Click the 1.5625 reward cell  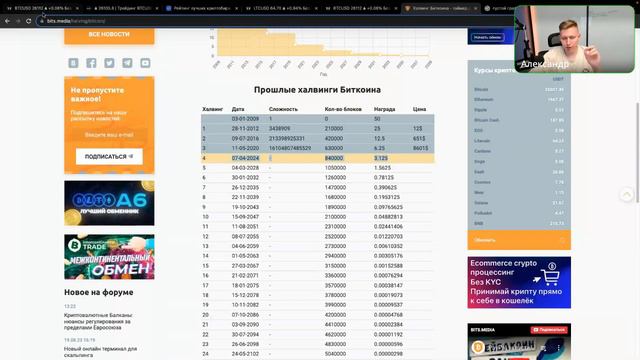tap(382, 168)
